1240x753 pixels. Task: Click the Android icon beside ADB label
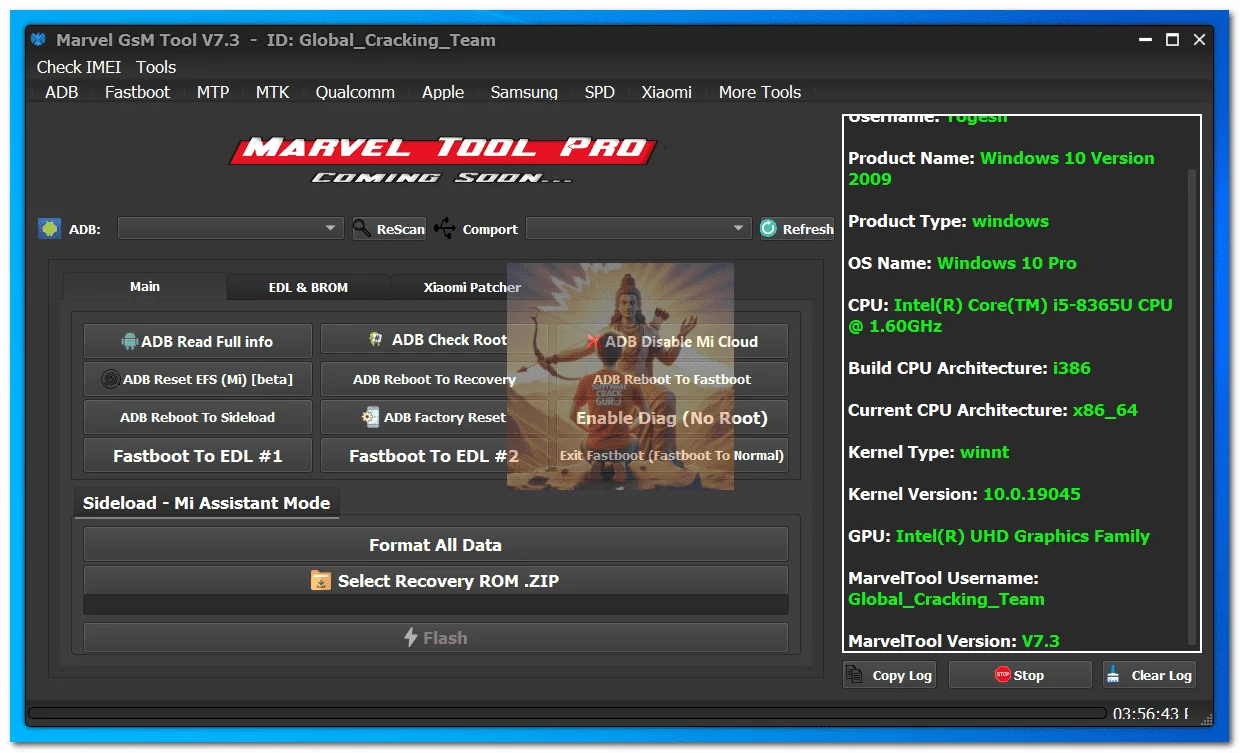(49, 228)
